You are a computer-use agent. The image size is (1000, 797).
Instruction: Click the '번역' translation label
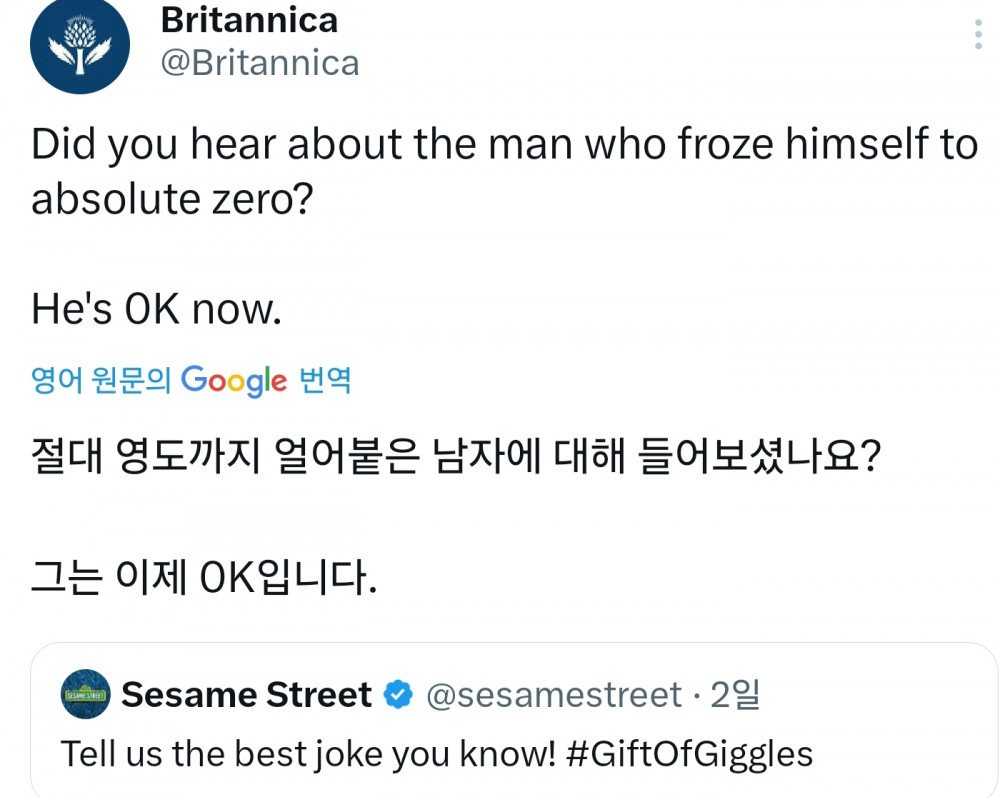325,381
